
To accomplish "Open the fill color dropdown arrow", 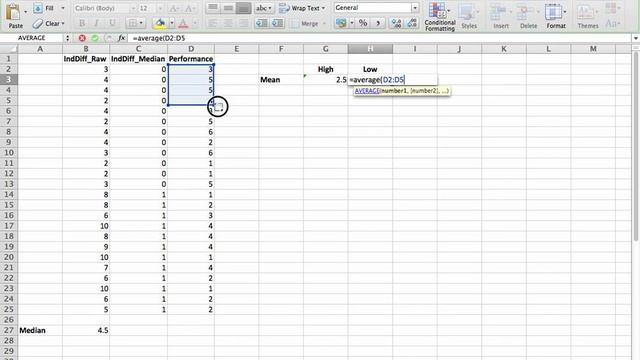I will (x=172, y=23).
